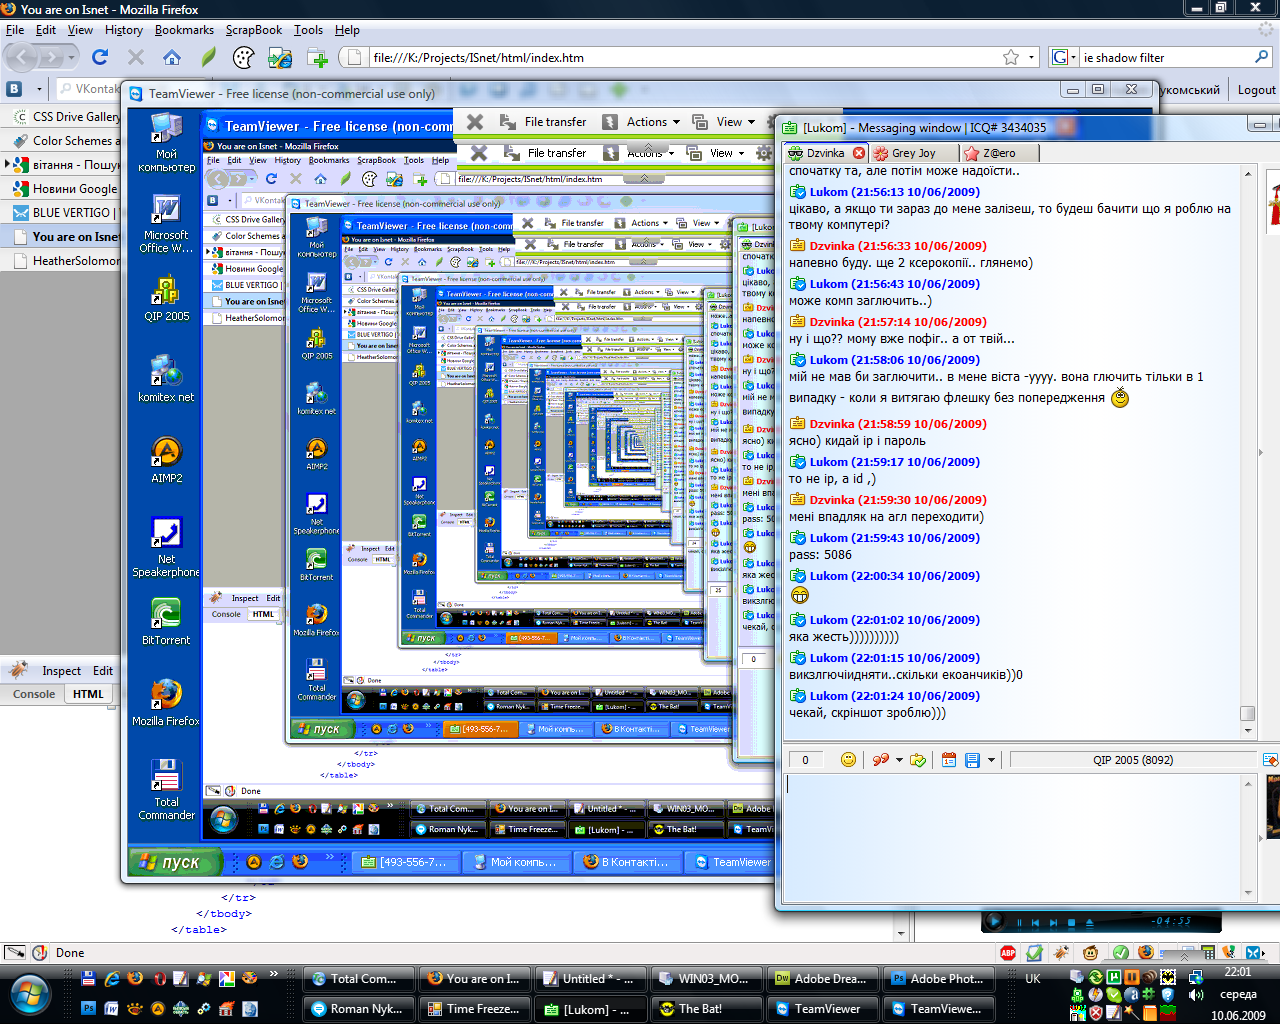Image resolution: width=1280 pixels, height=1024 pixels.
Task: Open the Bookmarks menu in Firefox
Action: (x=184, y=30)
